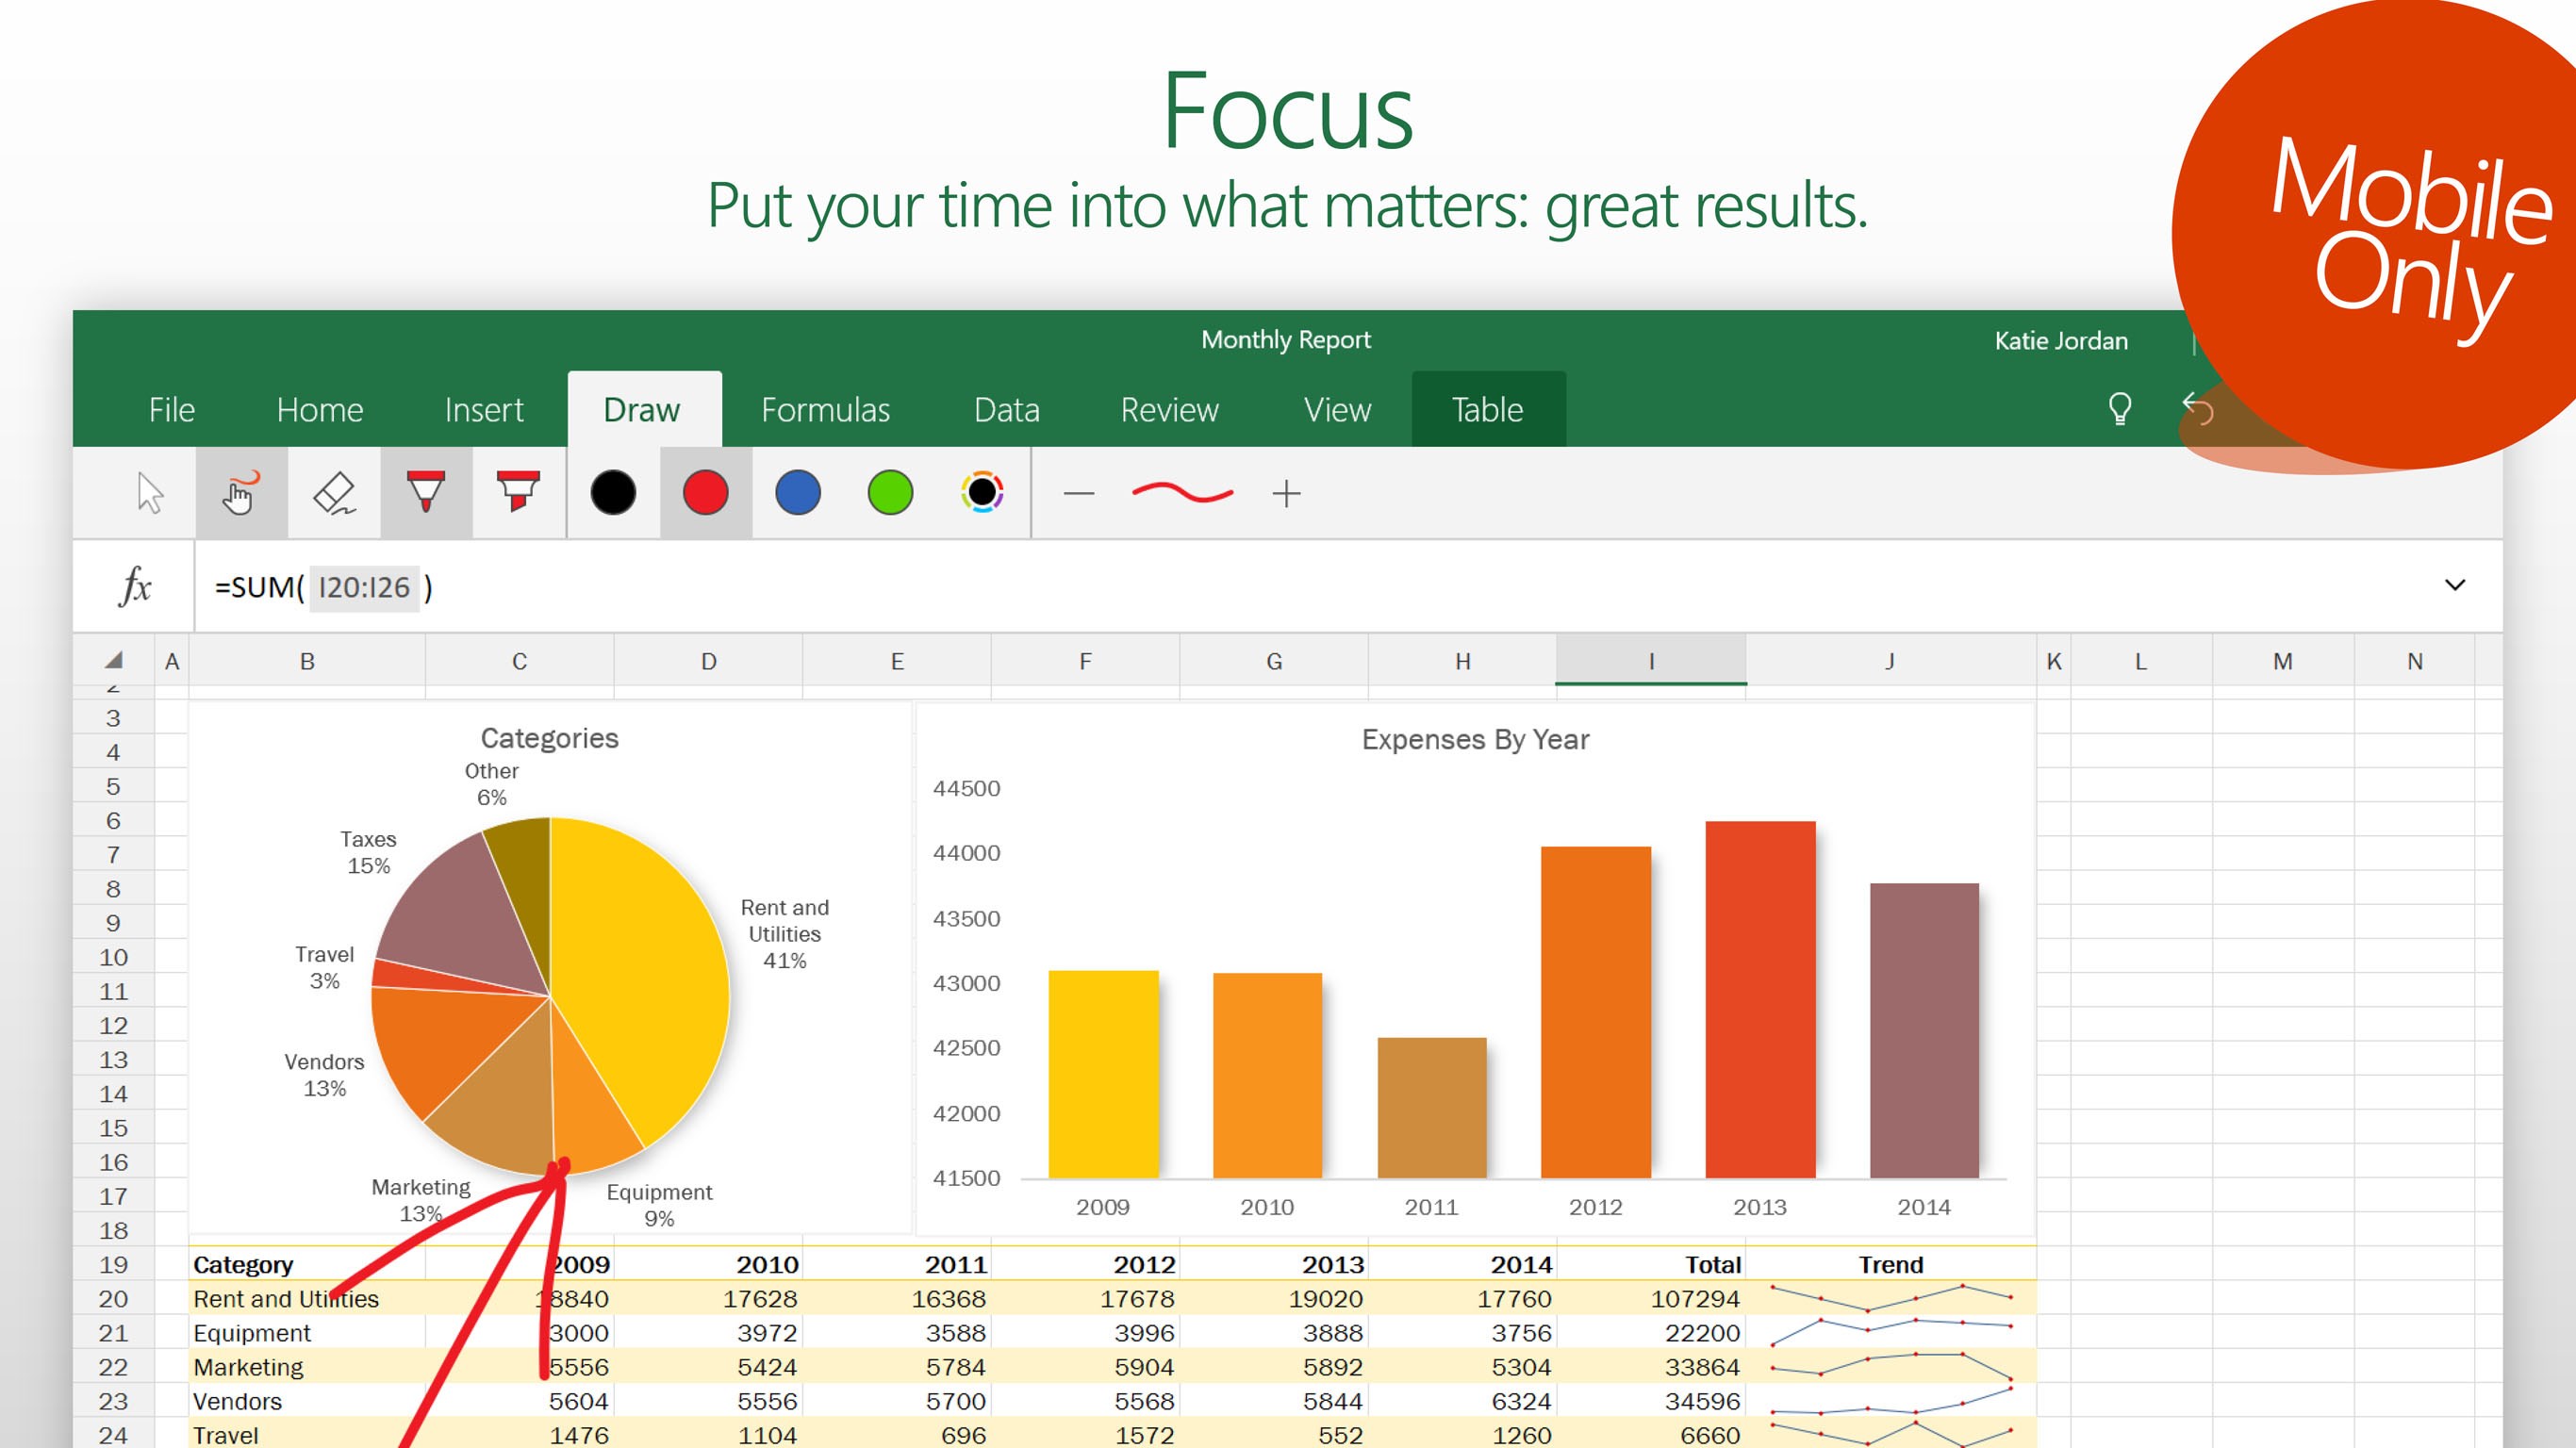The width and height of the screenshot is (2576, 1448).
Task: Open the multicolor ink color picker
Action: (982, 493)
